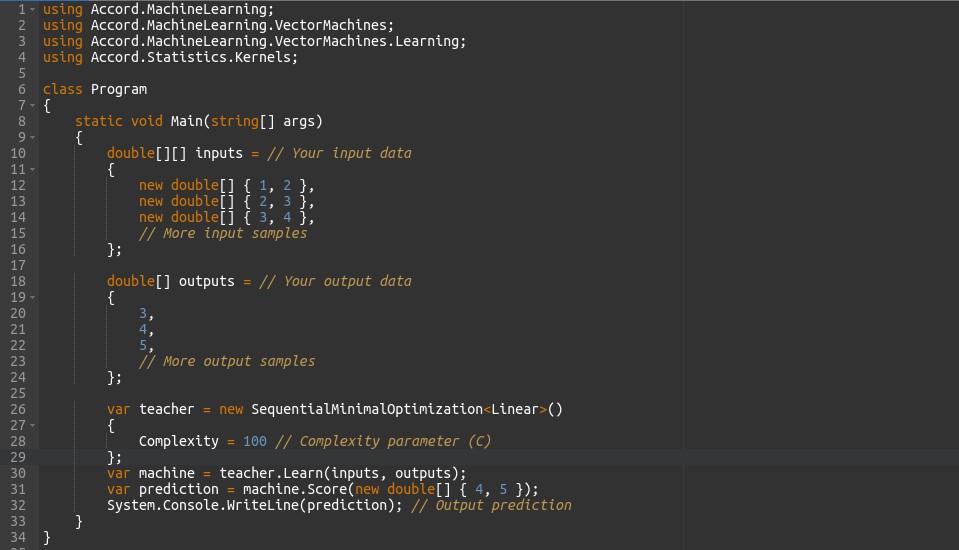This screenshot has height=550, width=959.
Task: Place cursor in the Program class name
Action: [118, 89]
